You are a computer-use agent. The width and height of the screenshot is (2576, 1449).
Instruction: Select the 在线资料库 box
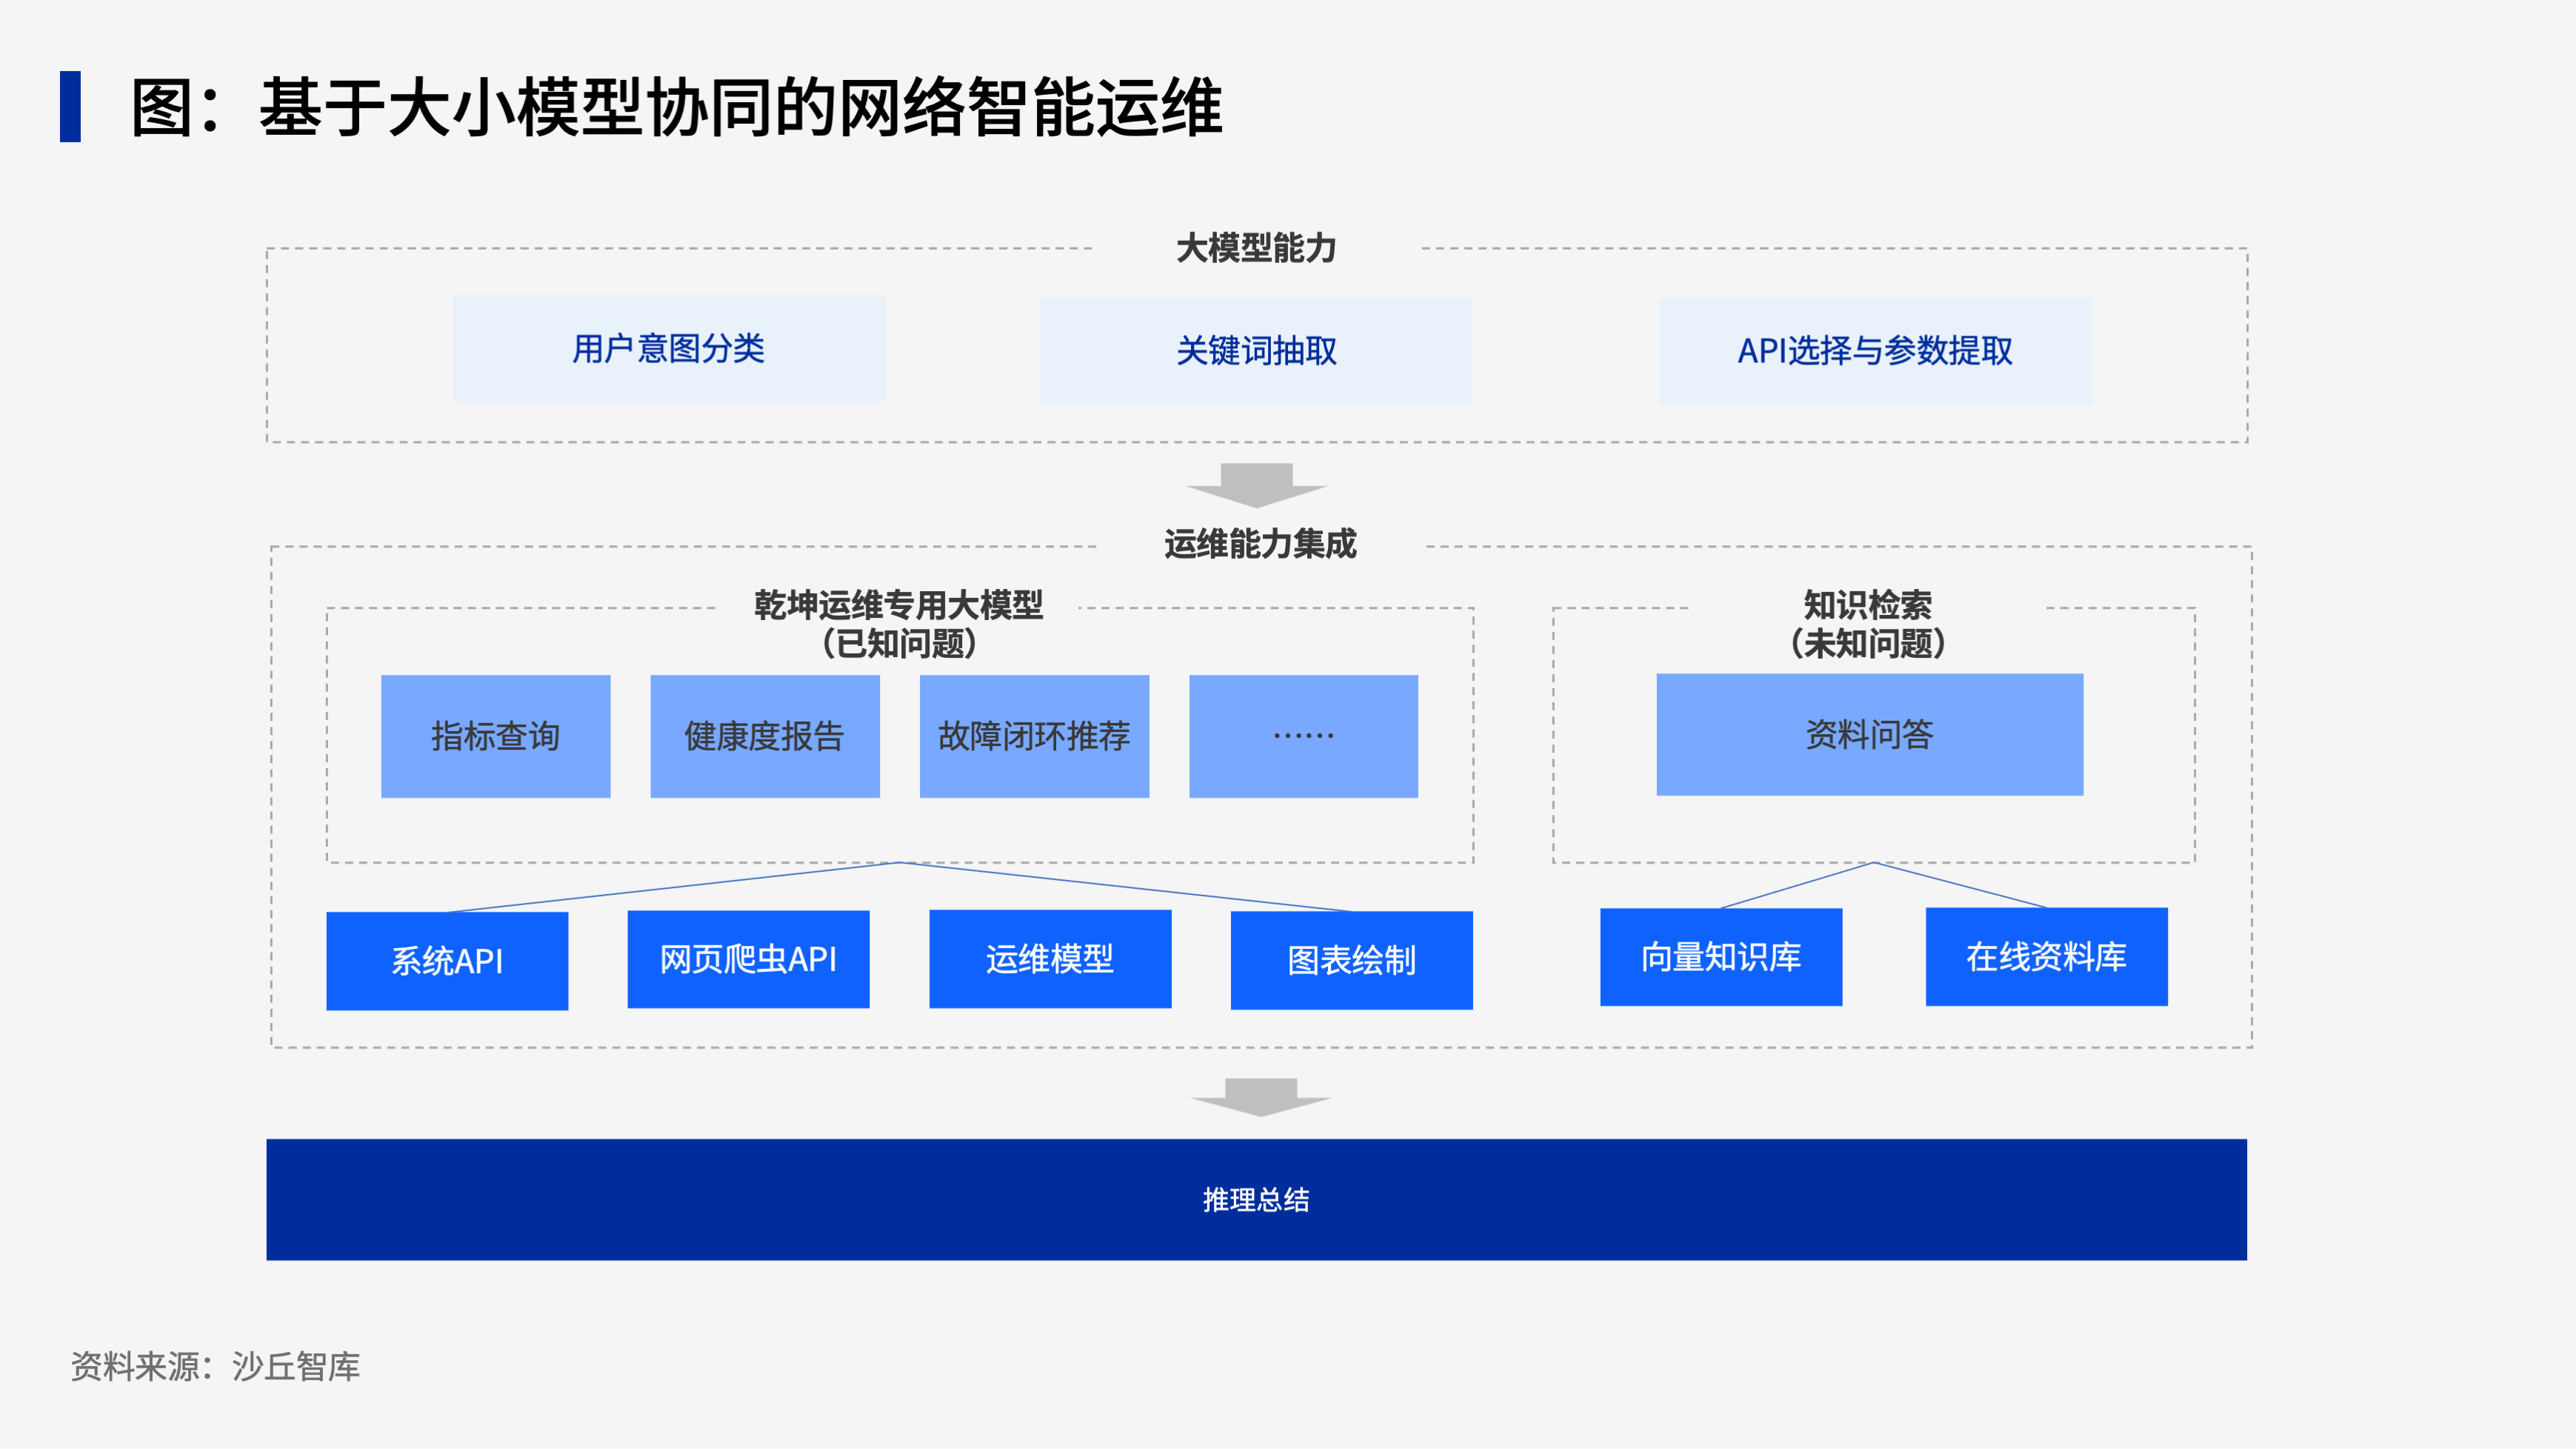click(2046, 957)
